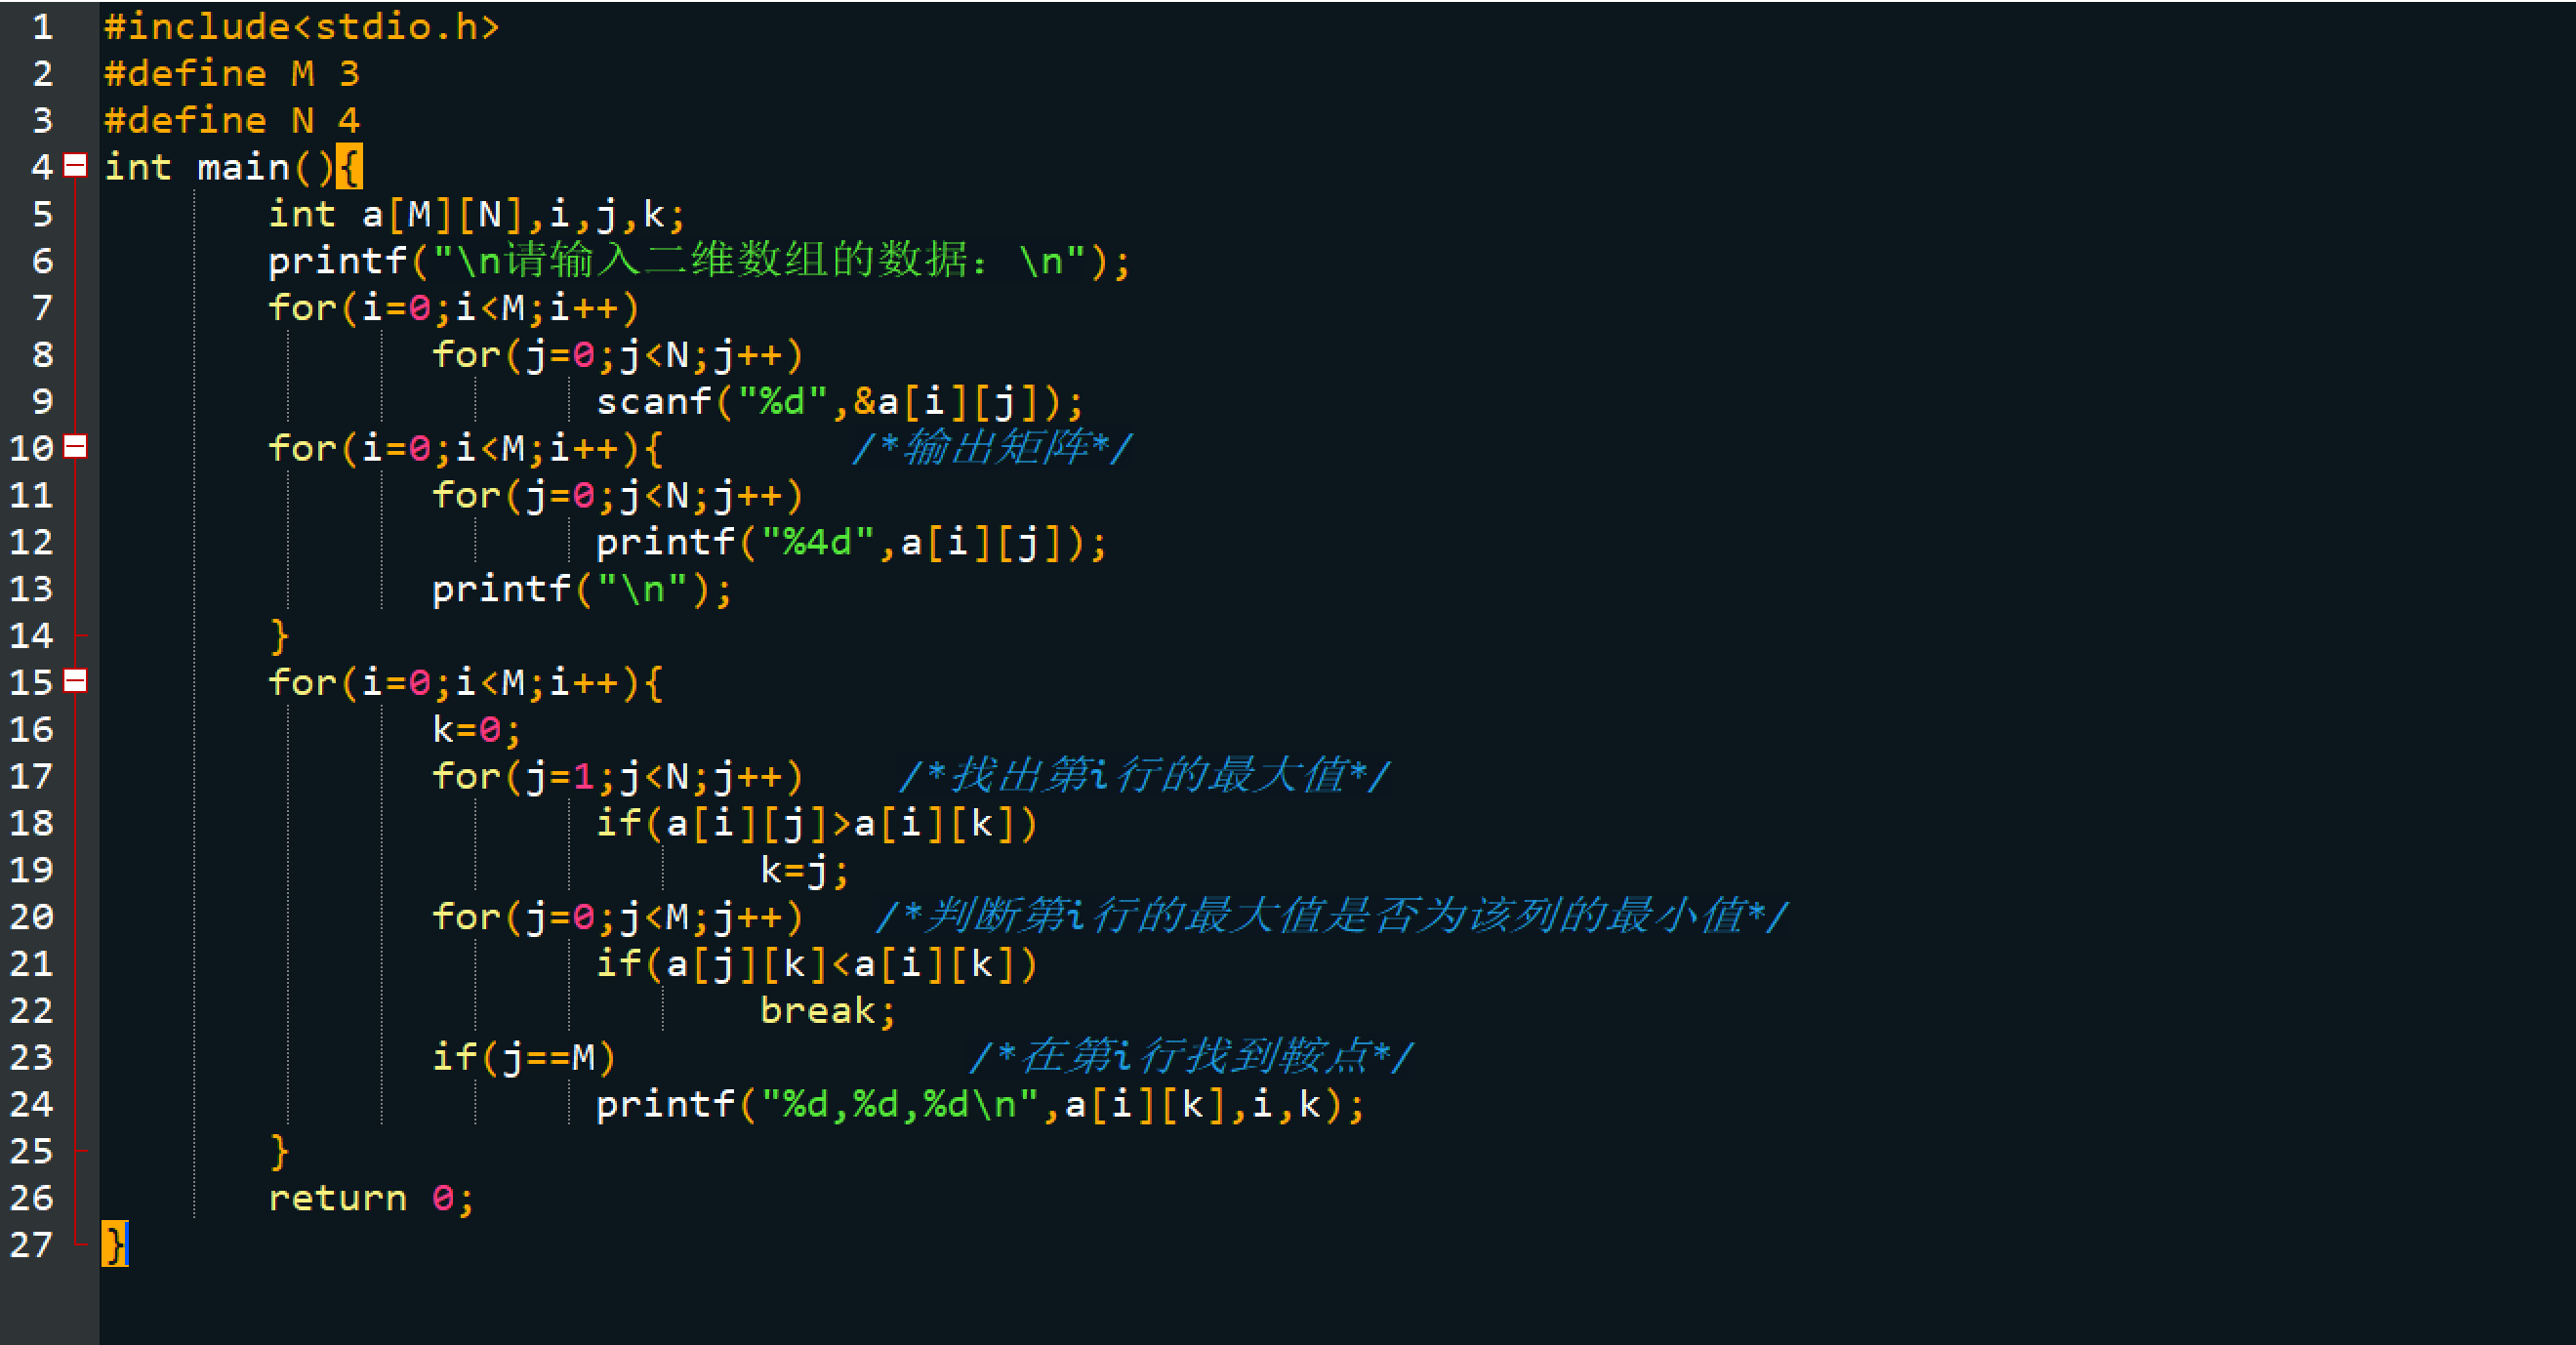Place cursor on the #include<stdio.h> directive
2576x1345 pixels.
(x=300, y=27)
